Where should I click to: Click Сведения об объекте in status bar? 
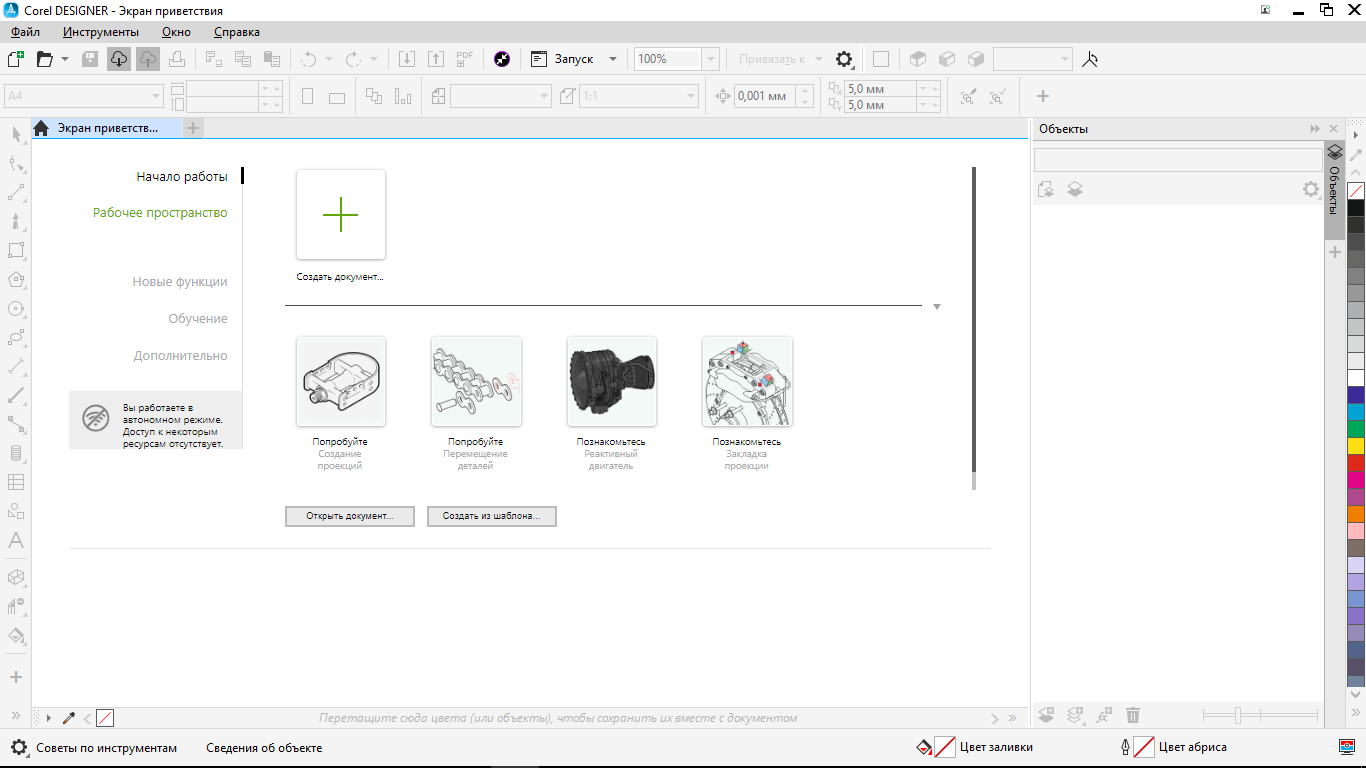click(x=264, y=747)
